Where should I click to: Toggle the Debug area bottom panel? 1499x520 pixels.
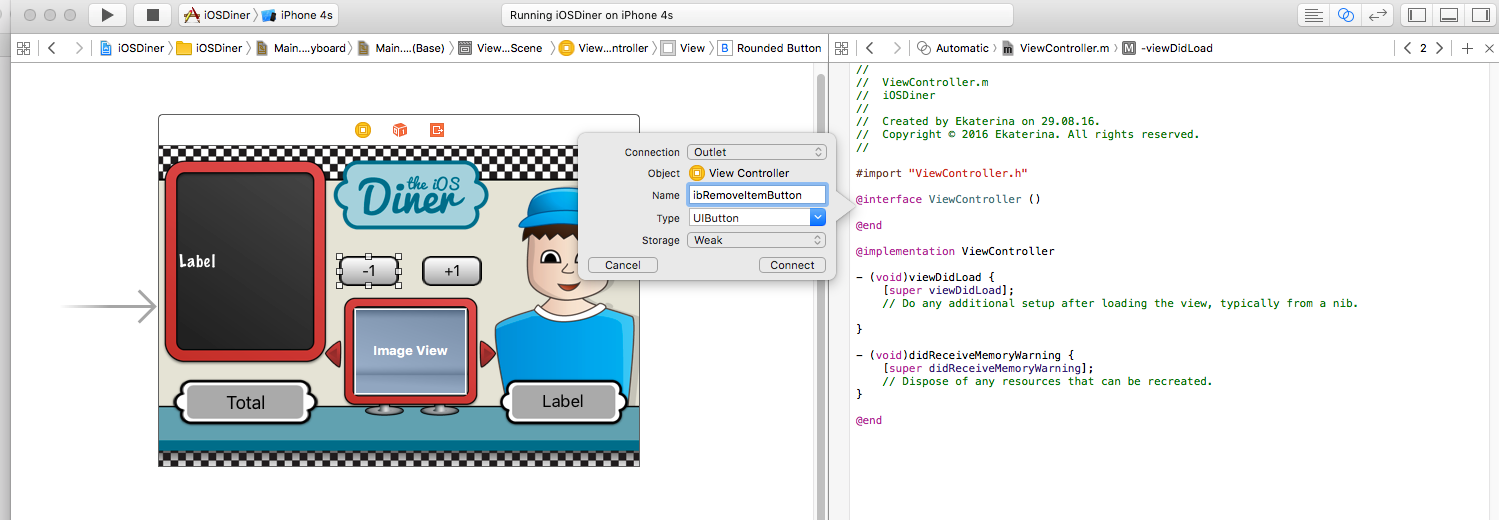point(1448,15)
